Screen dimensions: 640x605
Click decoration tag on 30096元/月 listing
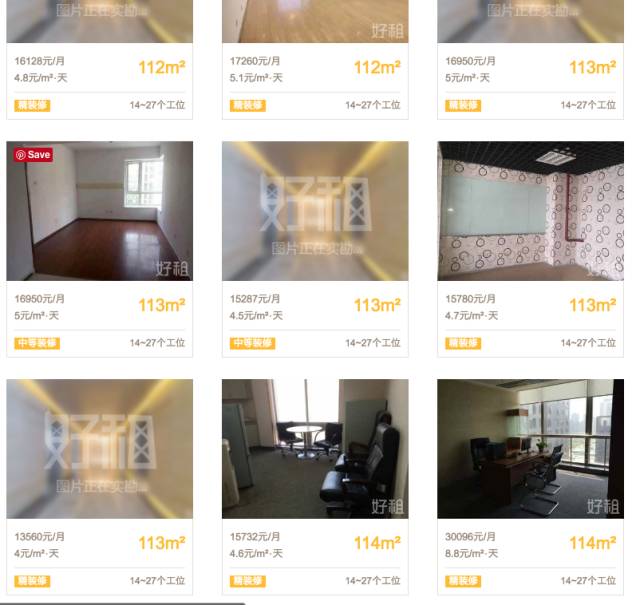(463, 581)
